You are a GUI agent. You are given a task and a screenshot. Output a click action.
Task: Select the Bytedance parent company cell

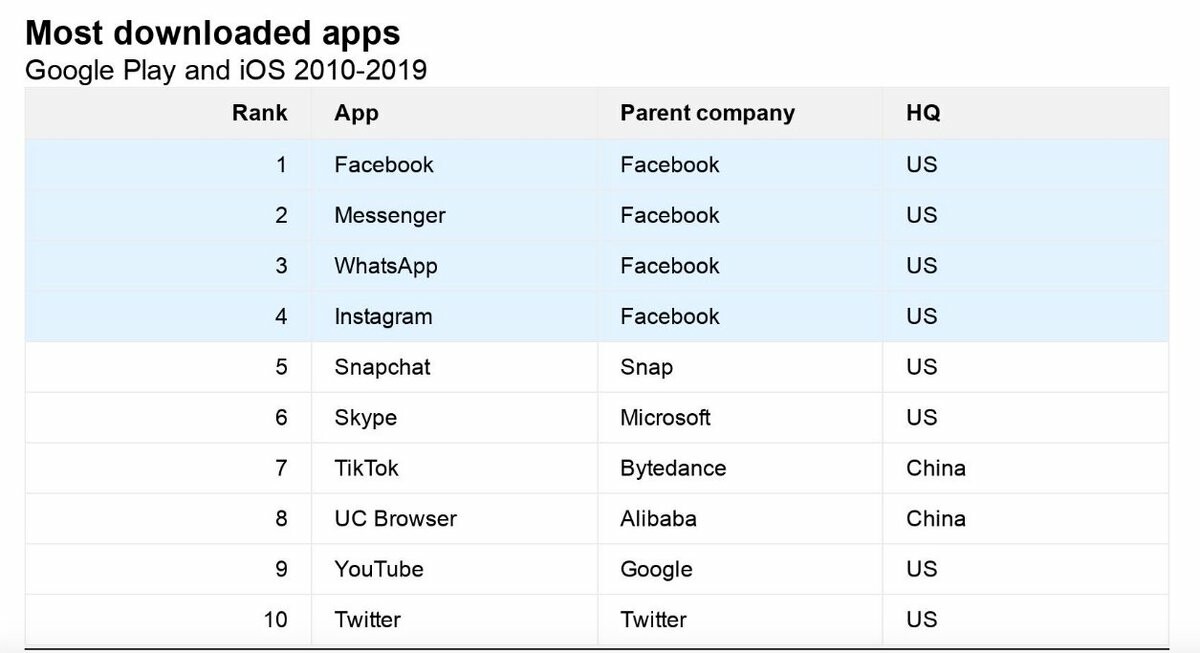pyautogui.click(x=673, y=468)
